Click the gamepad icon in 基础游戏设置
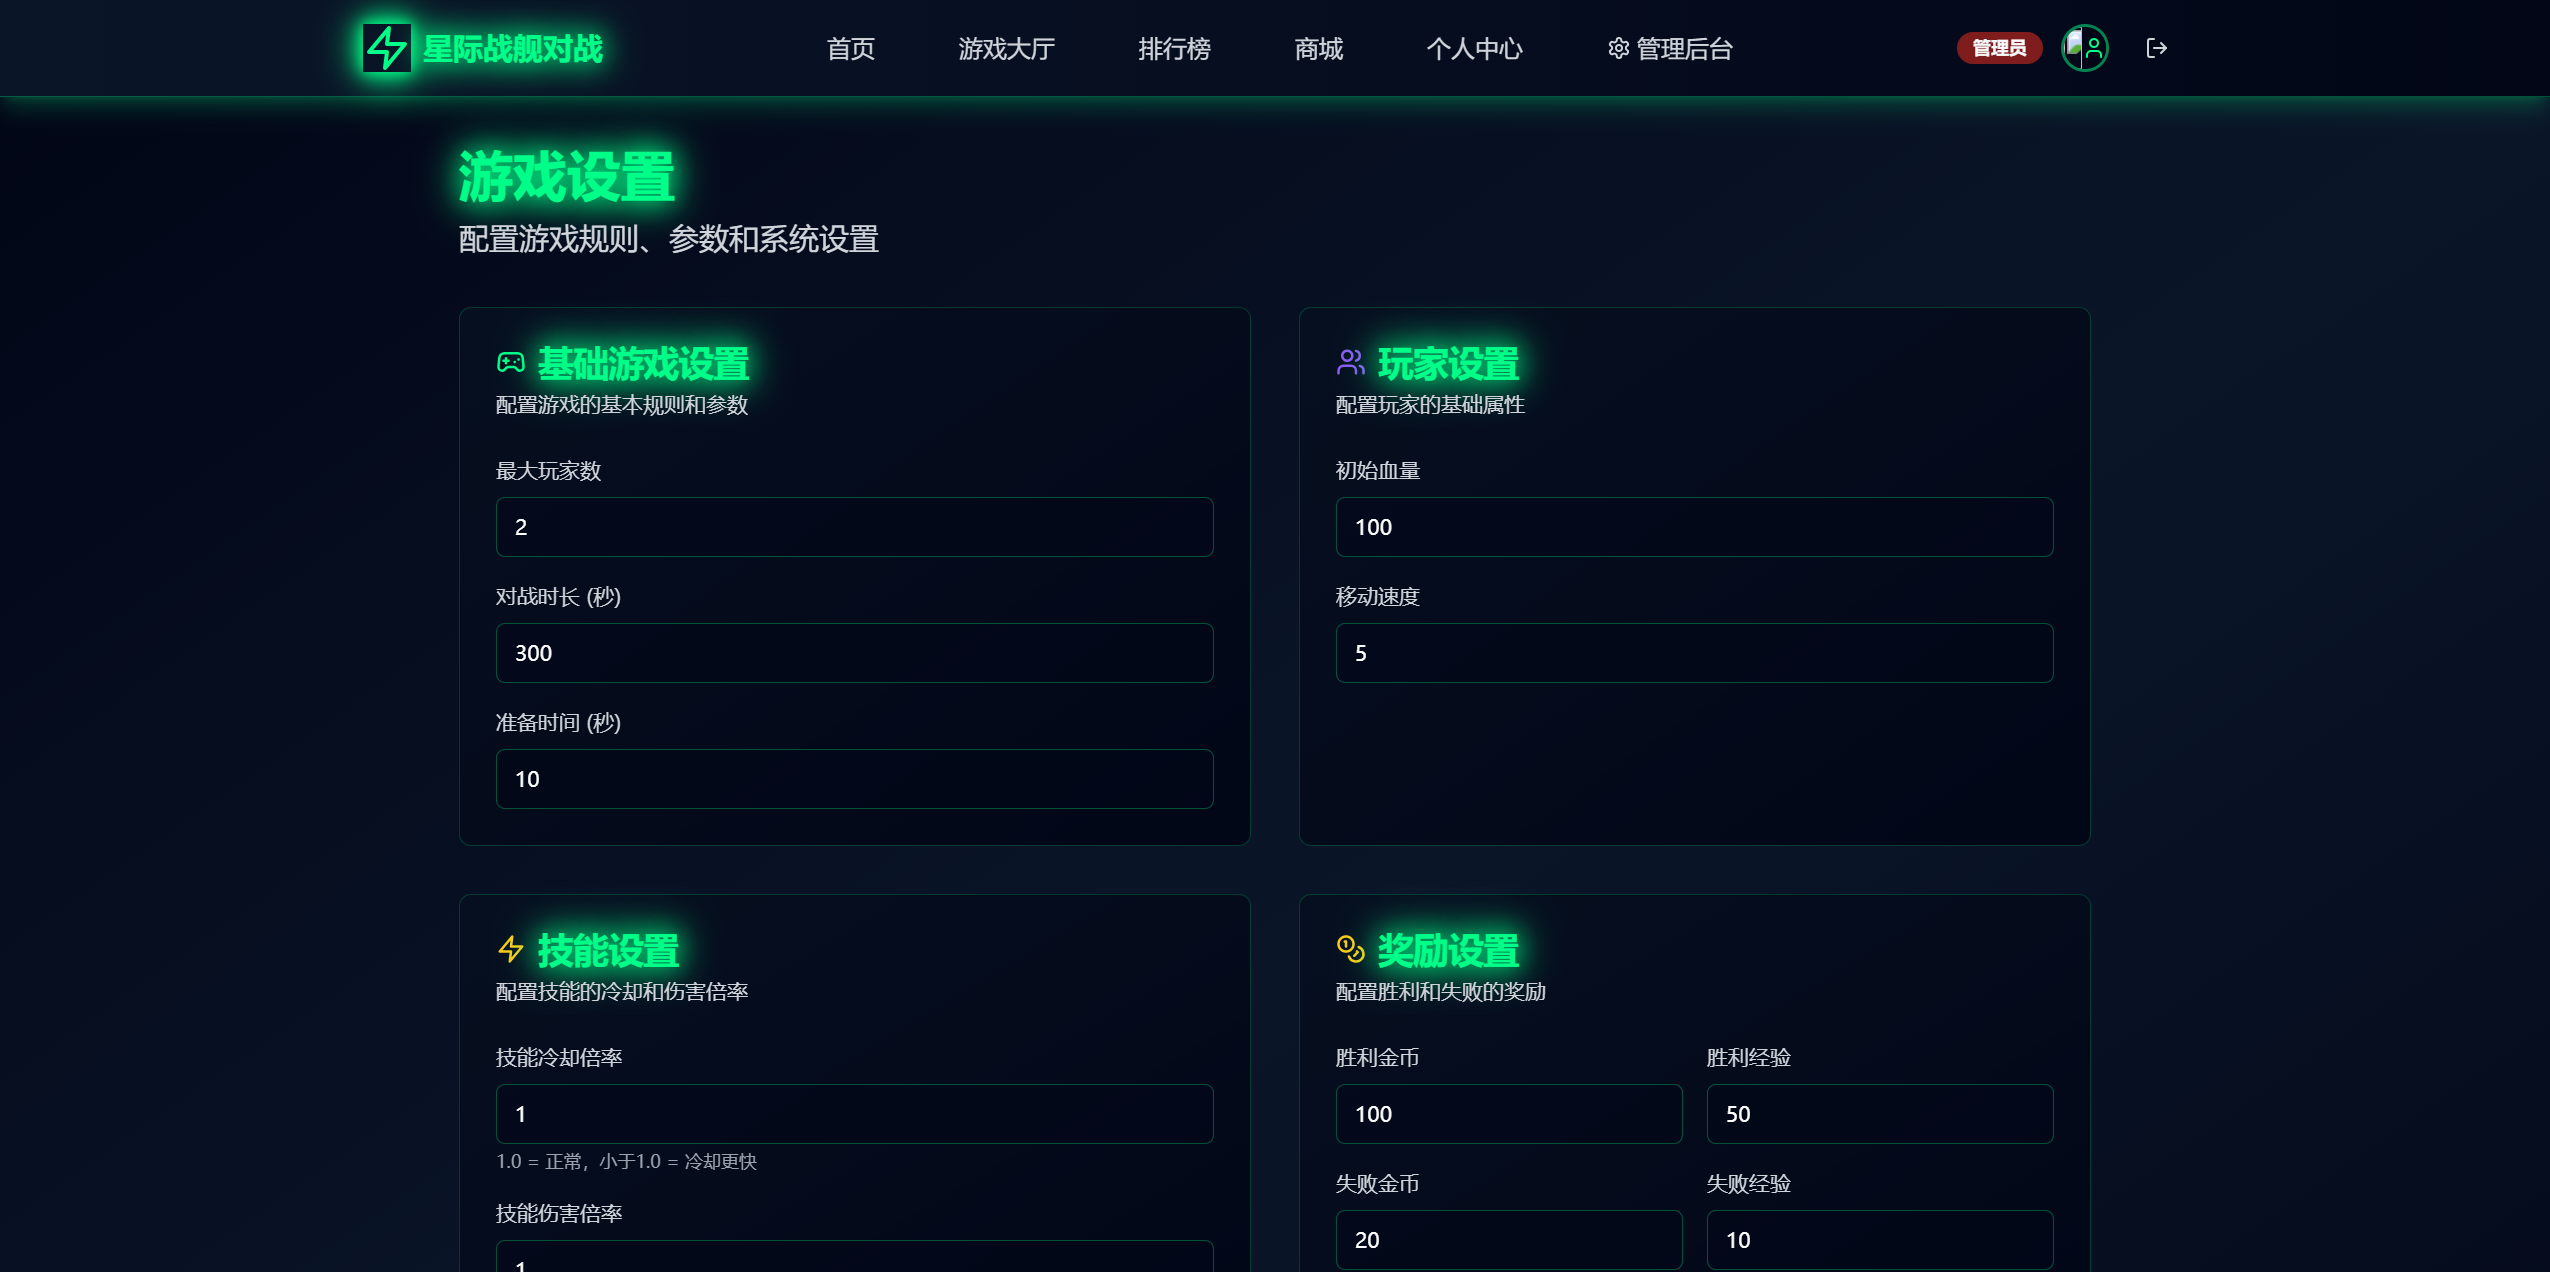The image size is (2550, 1272). [511, 362]
